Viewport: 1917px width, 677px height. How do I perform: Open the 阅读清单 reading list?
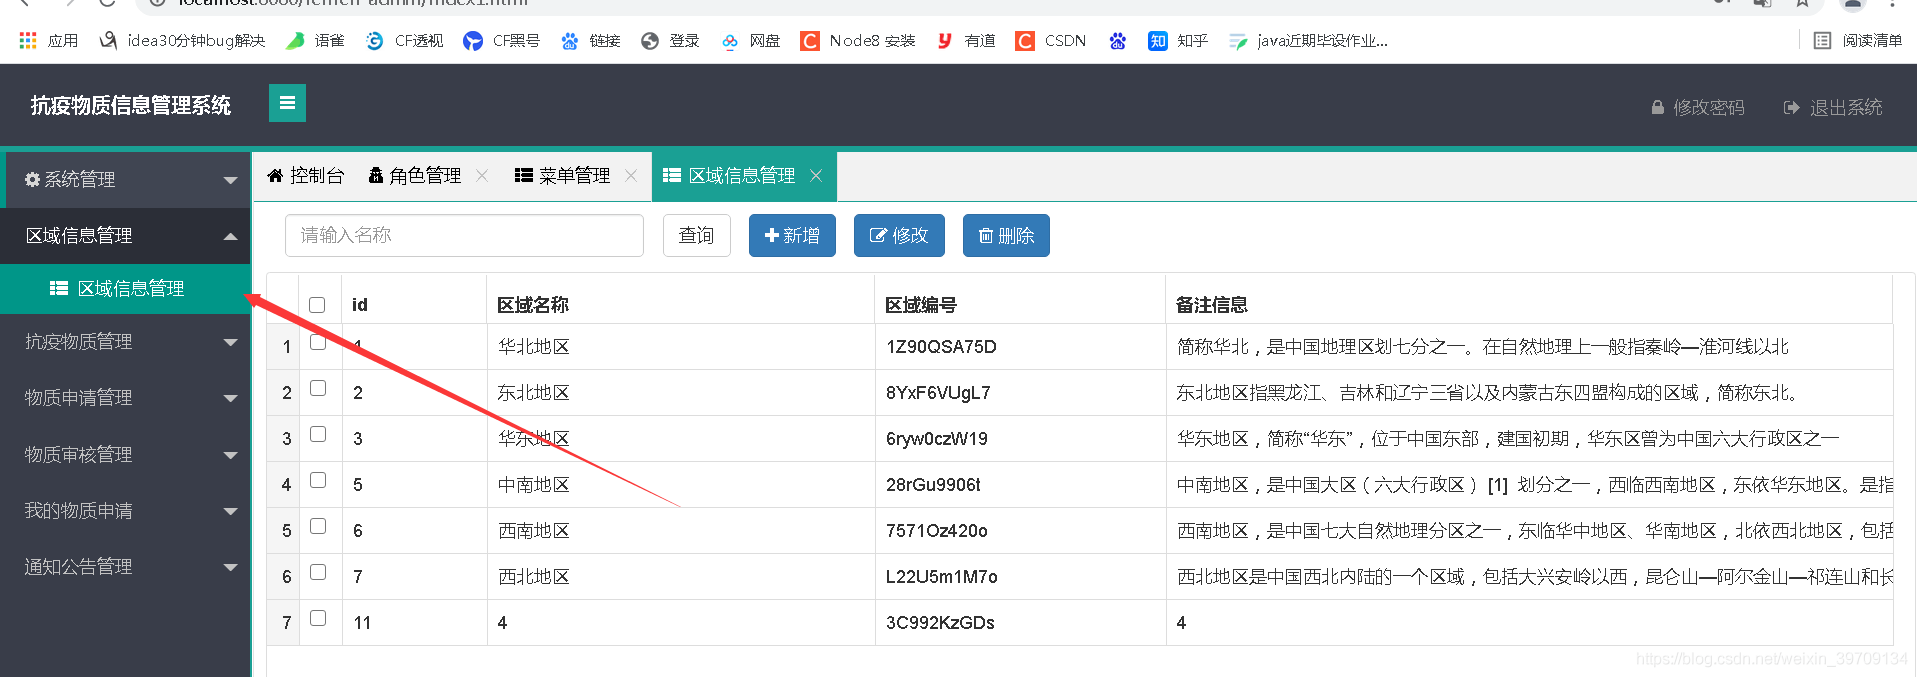(x=1858, y=41)
